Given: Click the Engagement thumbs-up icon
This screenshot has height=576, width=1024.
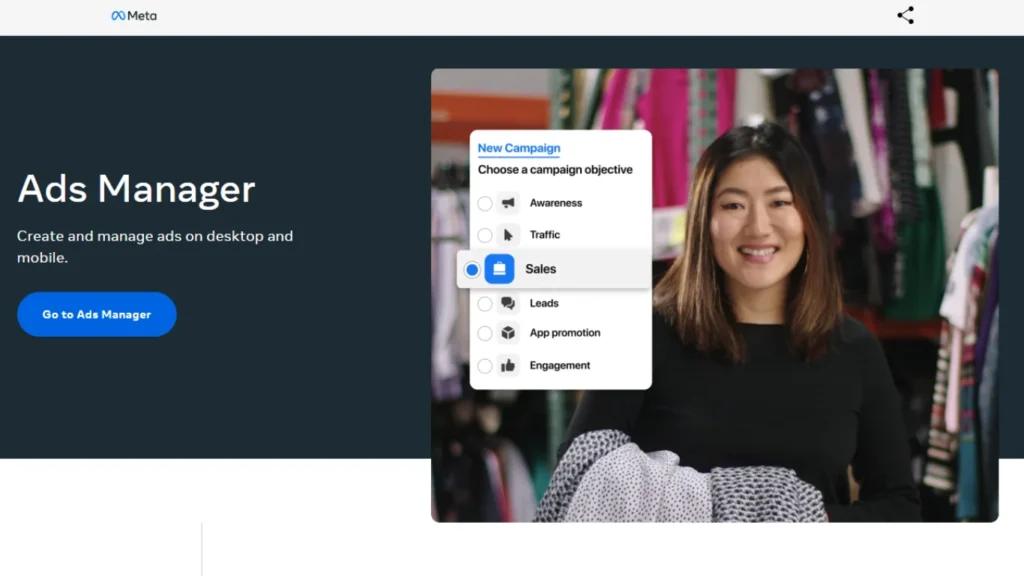Looking at the screenshot, I should pos(508,365).
